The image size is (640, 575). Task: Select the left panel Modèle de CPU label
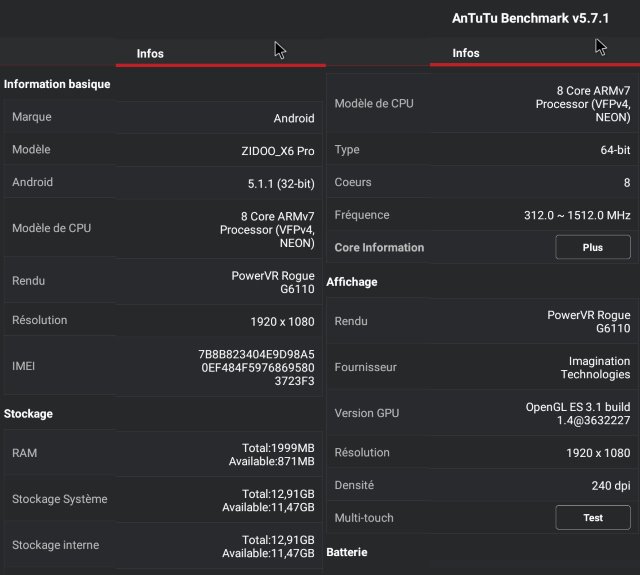click(51, 228)
